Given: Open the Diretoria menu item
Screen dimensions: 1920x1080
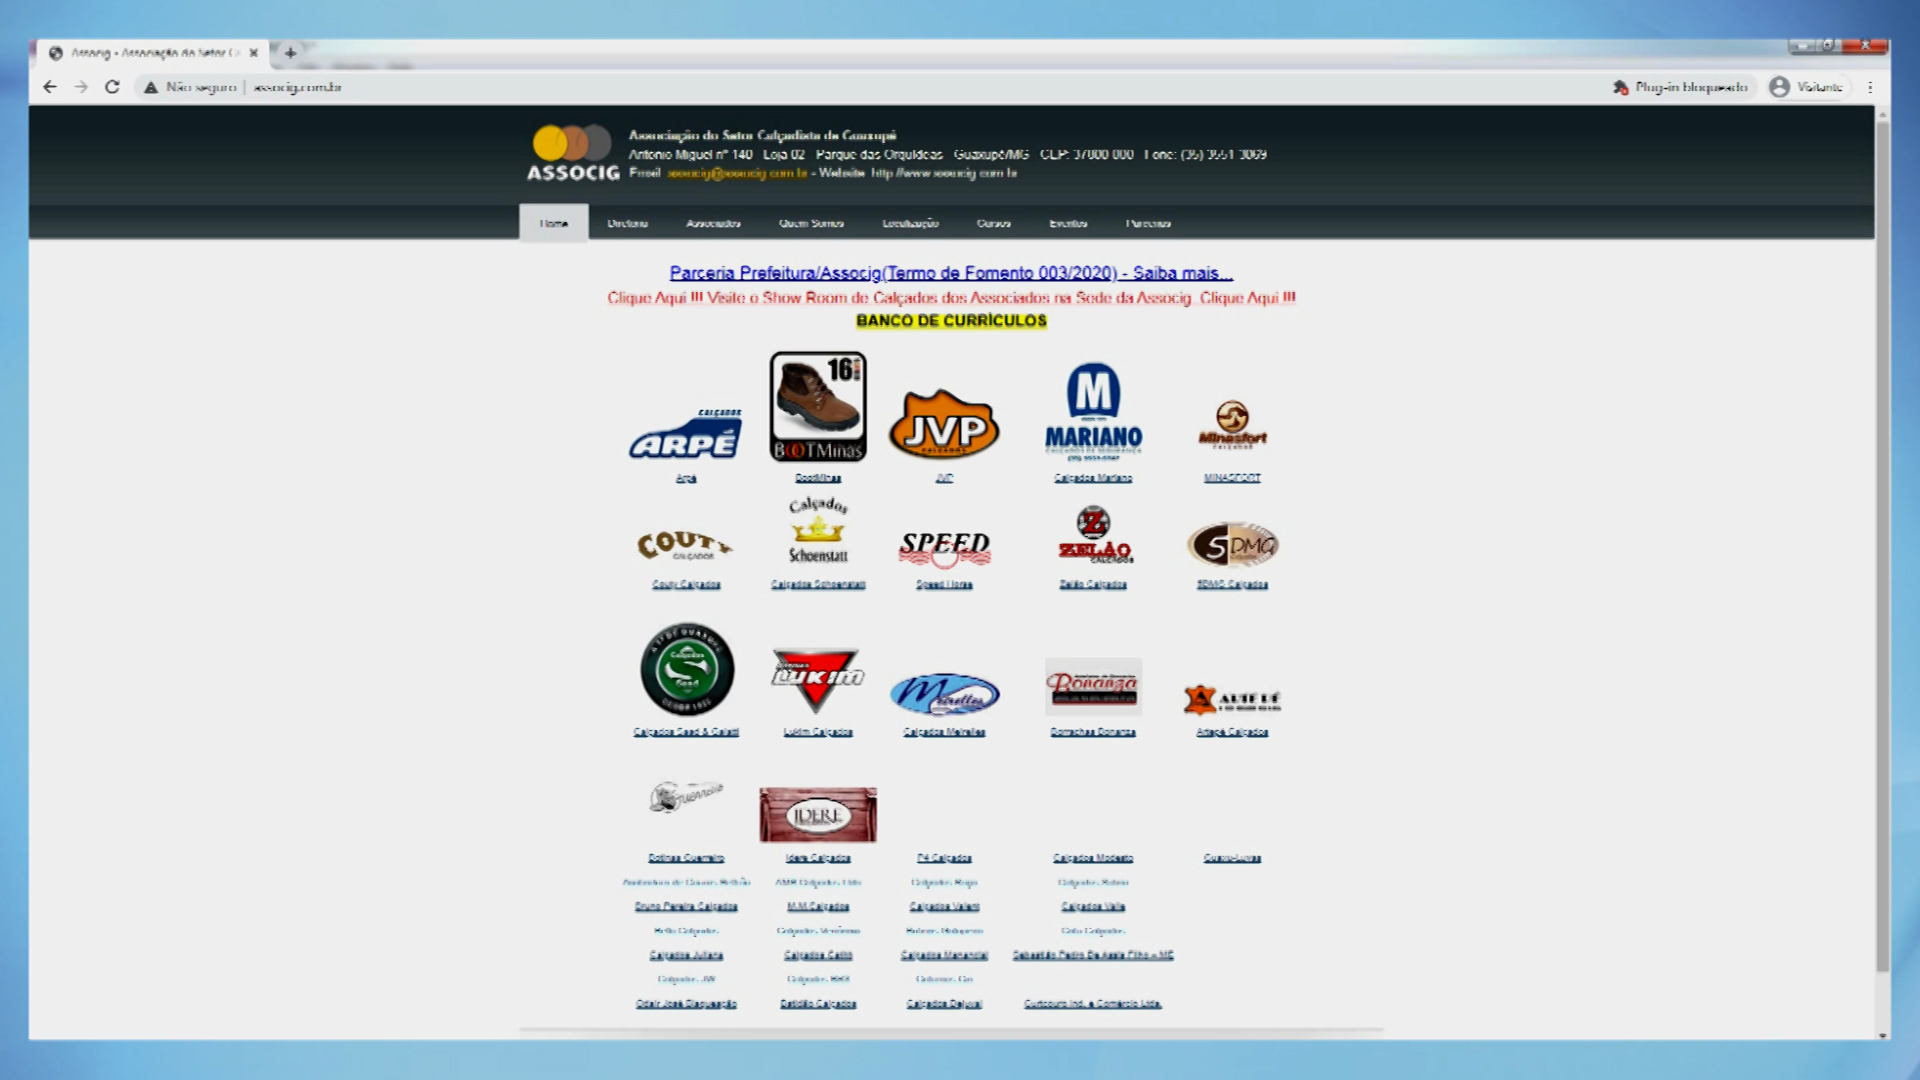Looking at the screenshot, I should click(x=628, y=223).
